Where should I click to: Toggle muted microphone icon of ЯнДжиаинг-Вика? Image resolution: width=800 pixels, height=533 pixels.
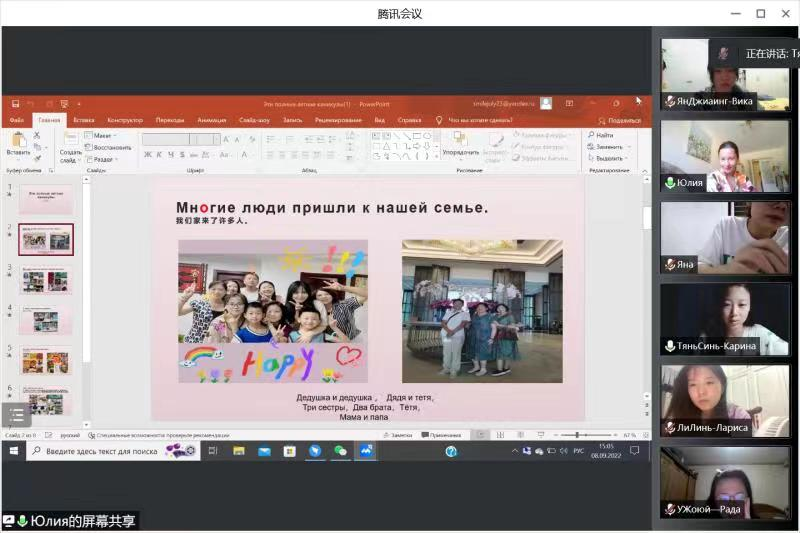pyautogui.click(x=670, y=101)
